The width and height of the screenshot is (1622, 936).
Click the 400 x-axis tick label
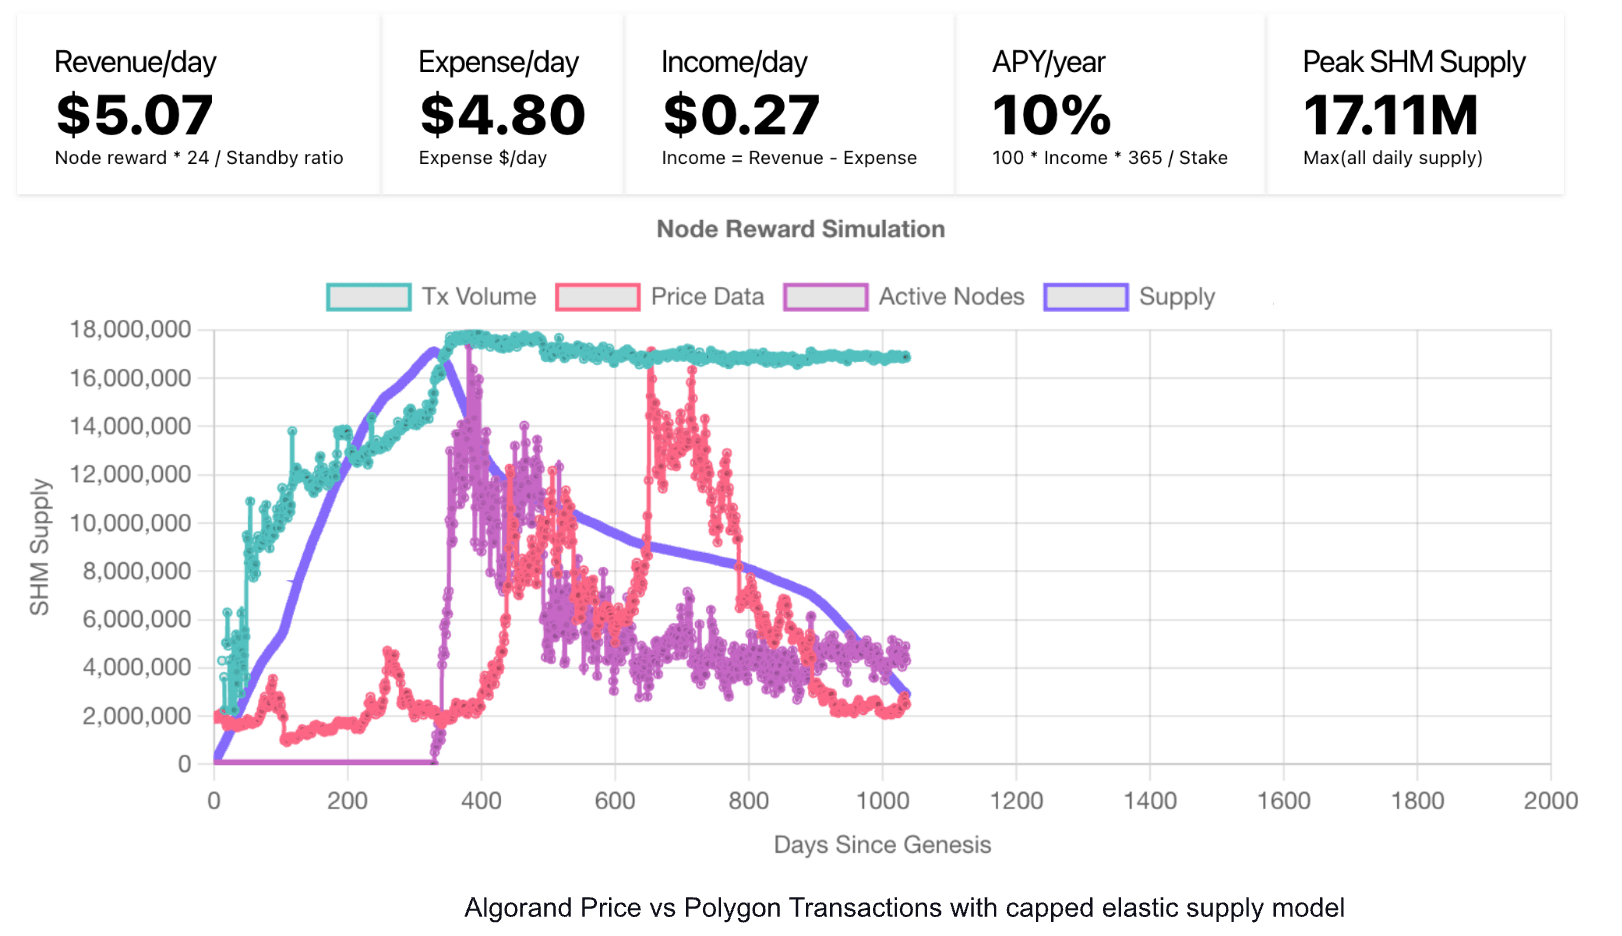point(481,801)
